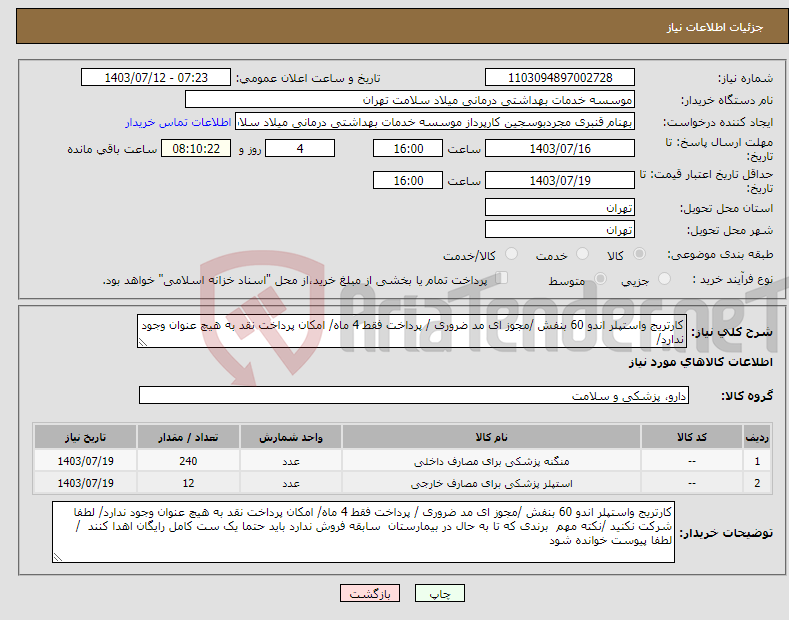Select the کالا/خدمت radio button
Screen dimensions: 789x620
(511, 254)
